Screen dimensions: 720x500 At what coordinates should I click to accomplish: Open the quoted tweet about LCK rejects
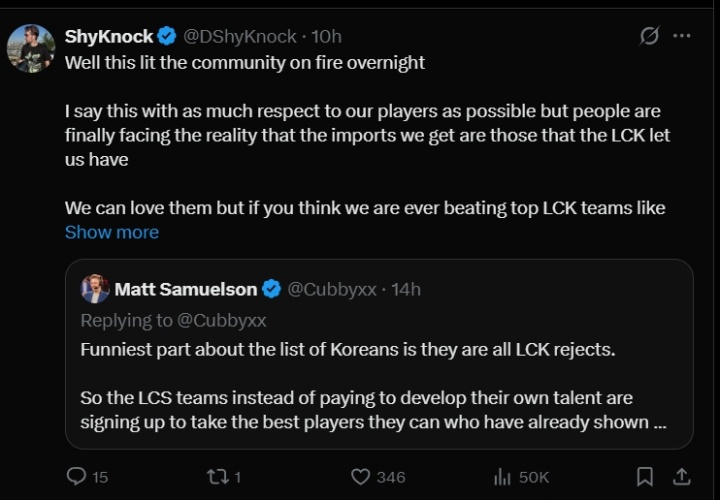(x=379, y=384)
